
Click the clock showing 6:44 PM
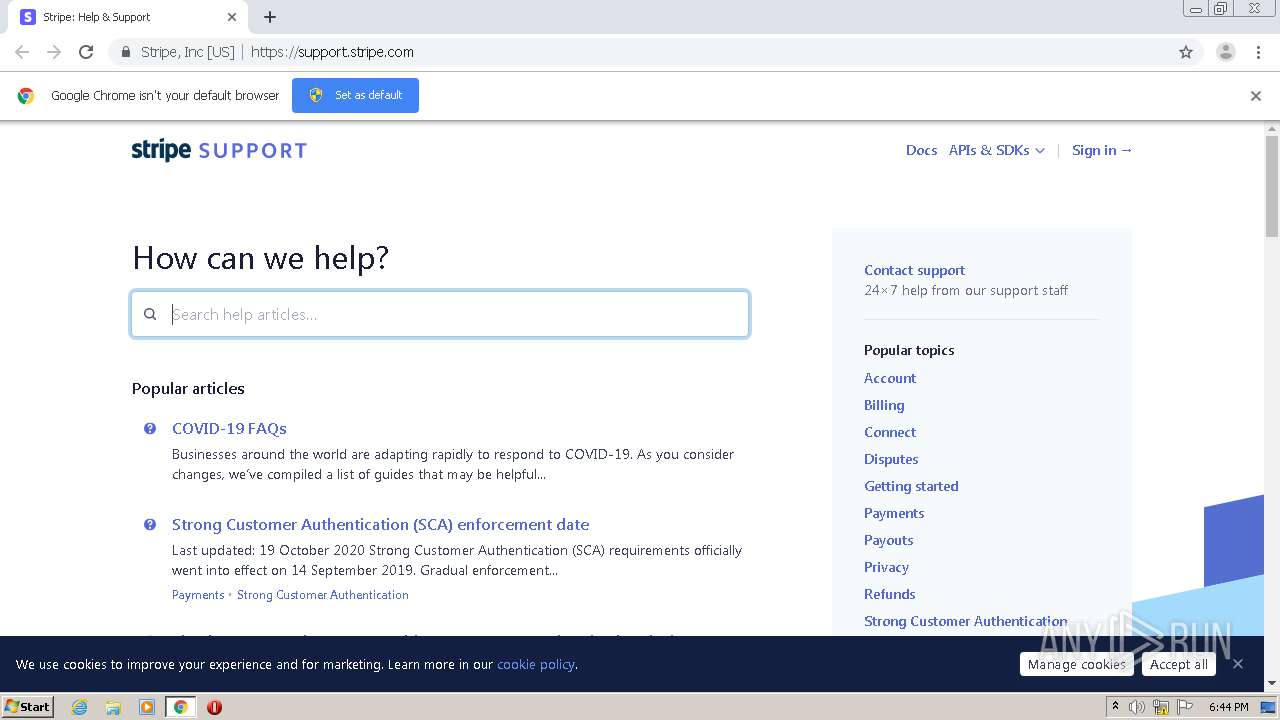(x=1228, y=707)
